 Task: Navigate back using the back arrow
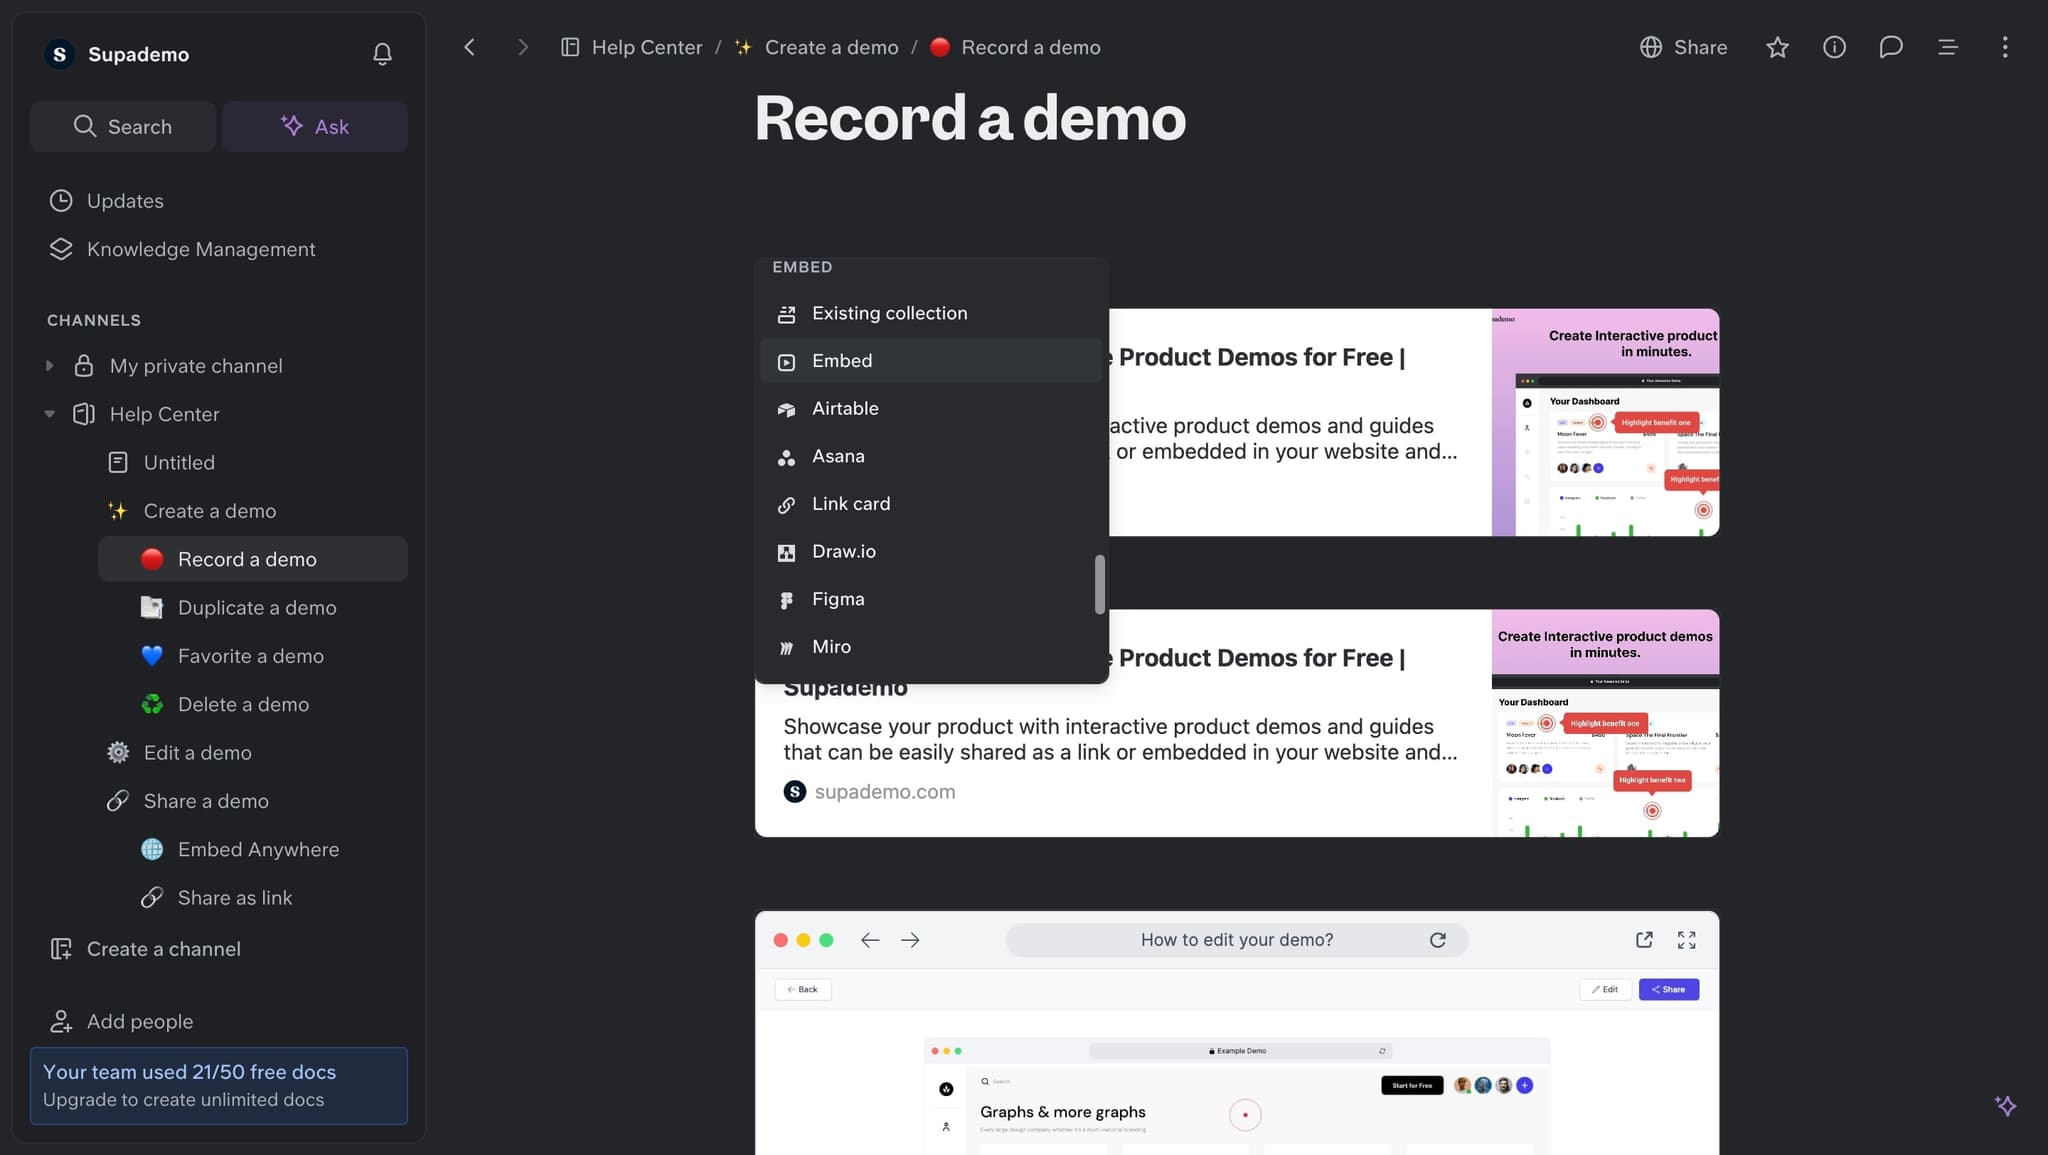point(468,47)
